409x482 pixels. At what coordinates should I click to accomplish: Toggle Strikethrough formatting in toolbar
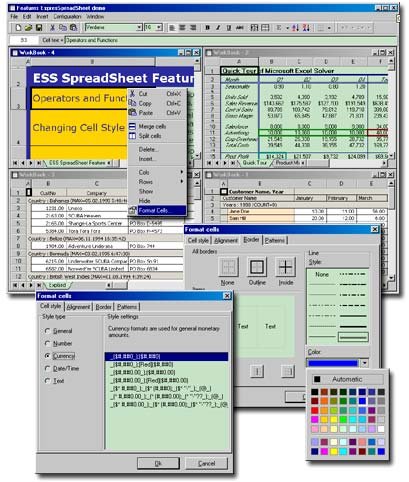coord(240,28)
